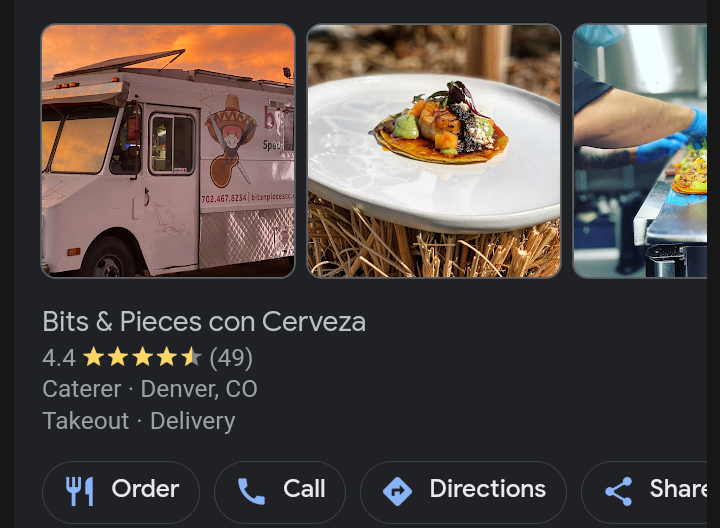Click the Denver, CO location text
The width and height of the screenshot is (720, 528).
(199, 389)
